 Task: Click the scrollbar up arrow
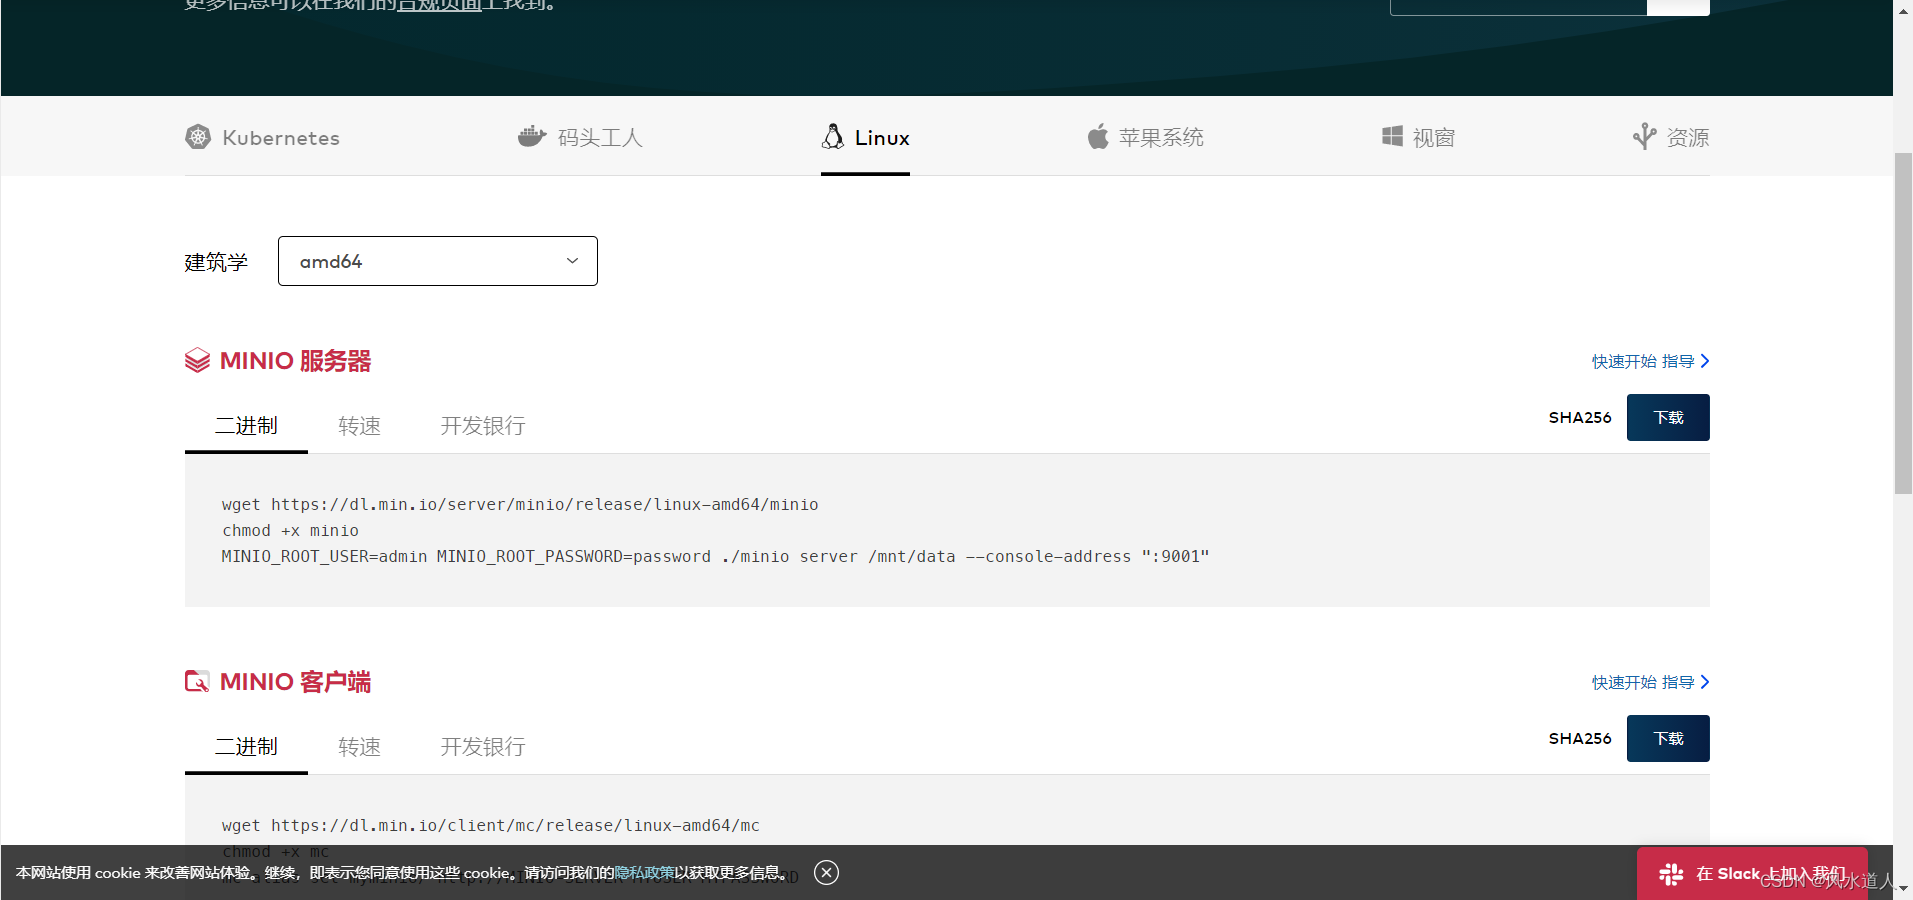point(1903,9)
